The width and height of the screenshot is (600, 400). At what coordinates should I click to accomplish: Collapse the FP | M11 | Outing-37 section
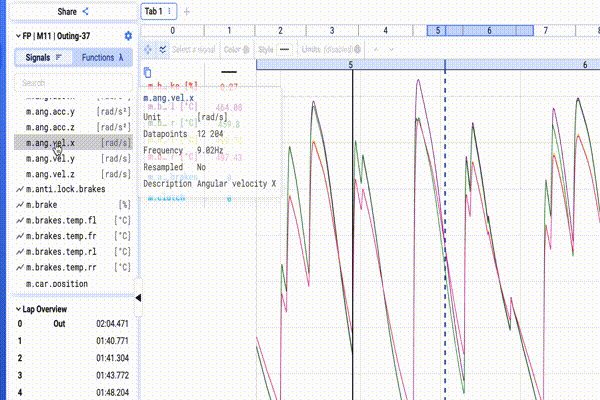18,36
